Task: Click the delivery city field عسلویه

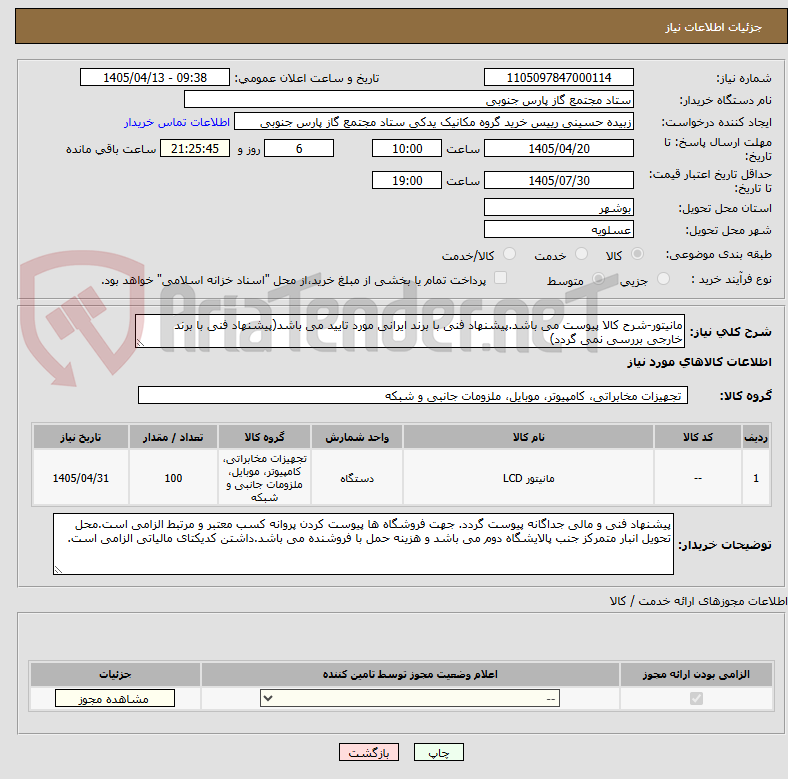Action: tap(558, 229)
